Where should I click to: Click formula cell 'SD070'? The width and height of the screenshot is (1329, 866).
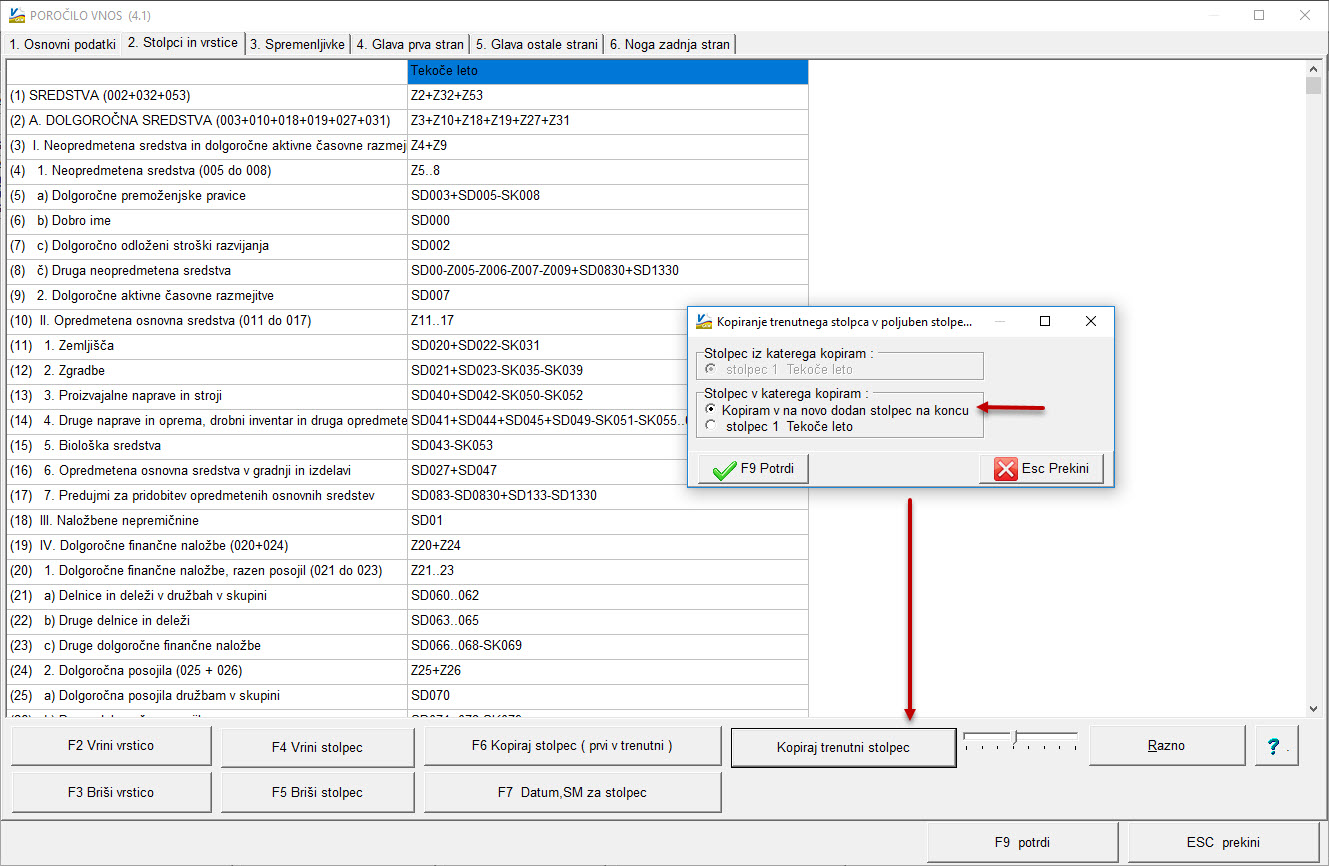click(x=608, y=696)
